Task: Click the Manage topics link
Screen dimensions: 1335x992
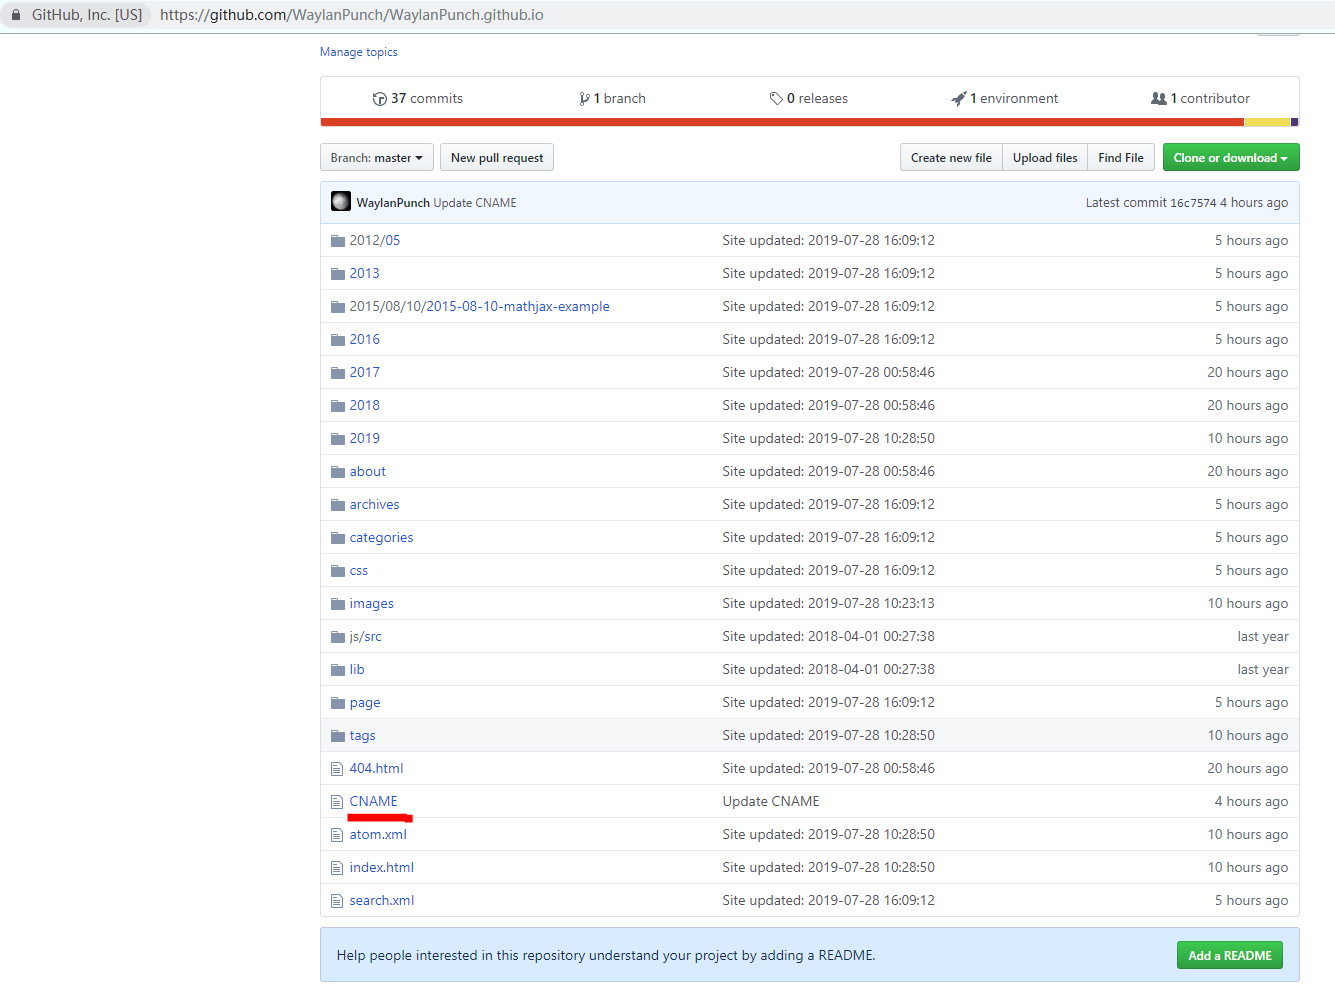Action: (x=359, y=52)
